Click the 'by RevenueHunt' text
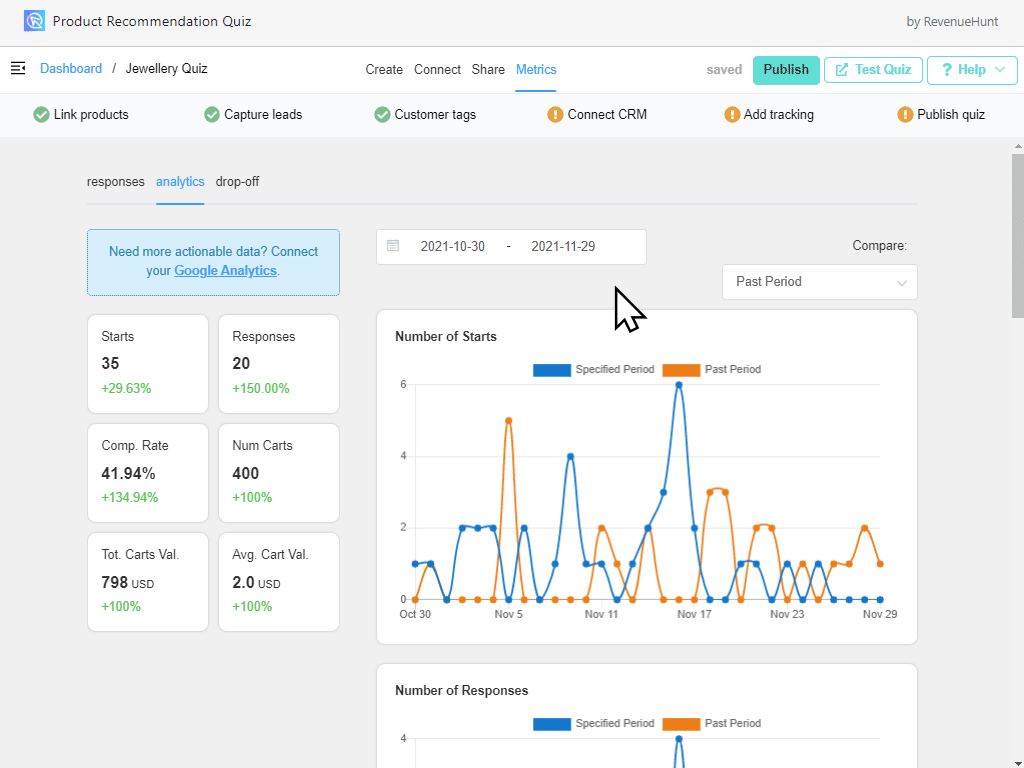 (x=952, y=22)
